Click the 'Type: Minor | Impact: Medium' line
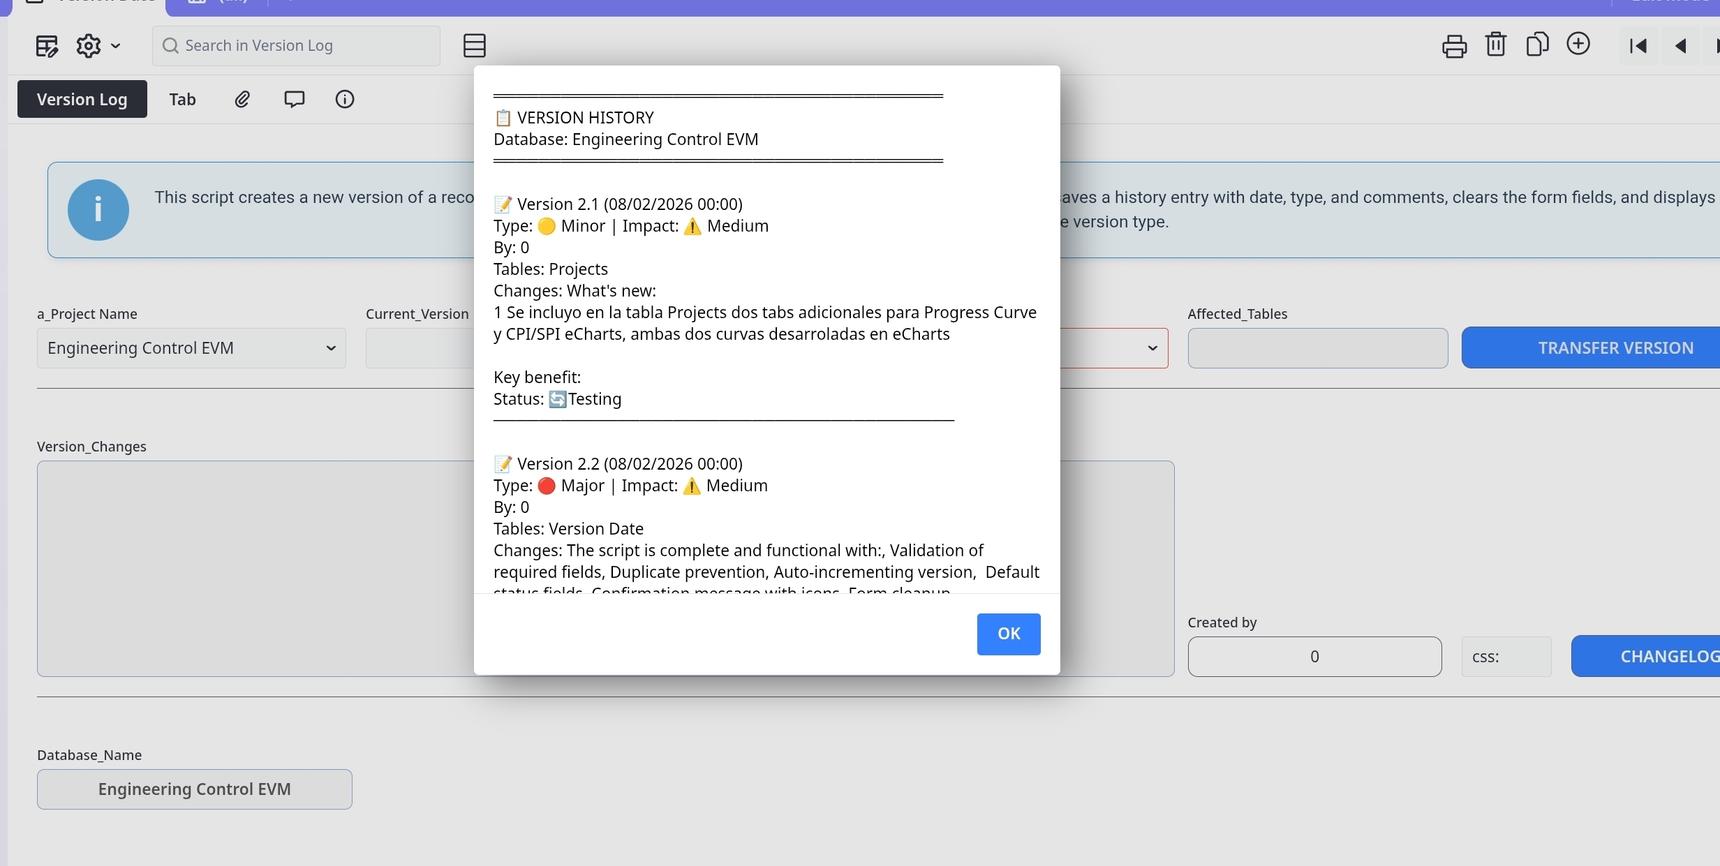The image size is (1720, 866). pyautogui.click(x=631, y=226)
